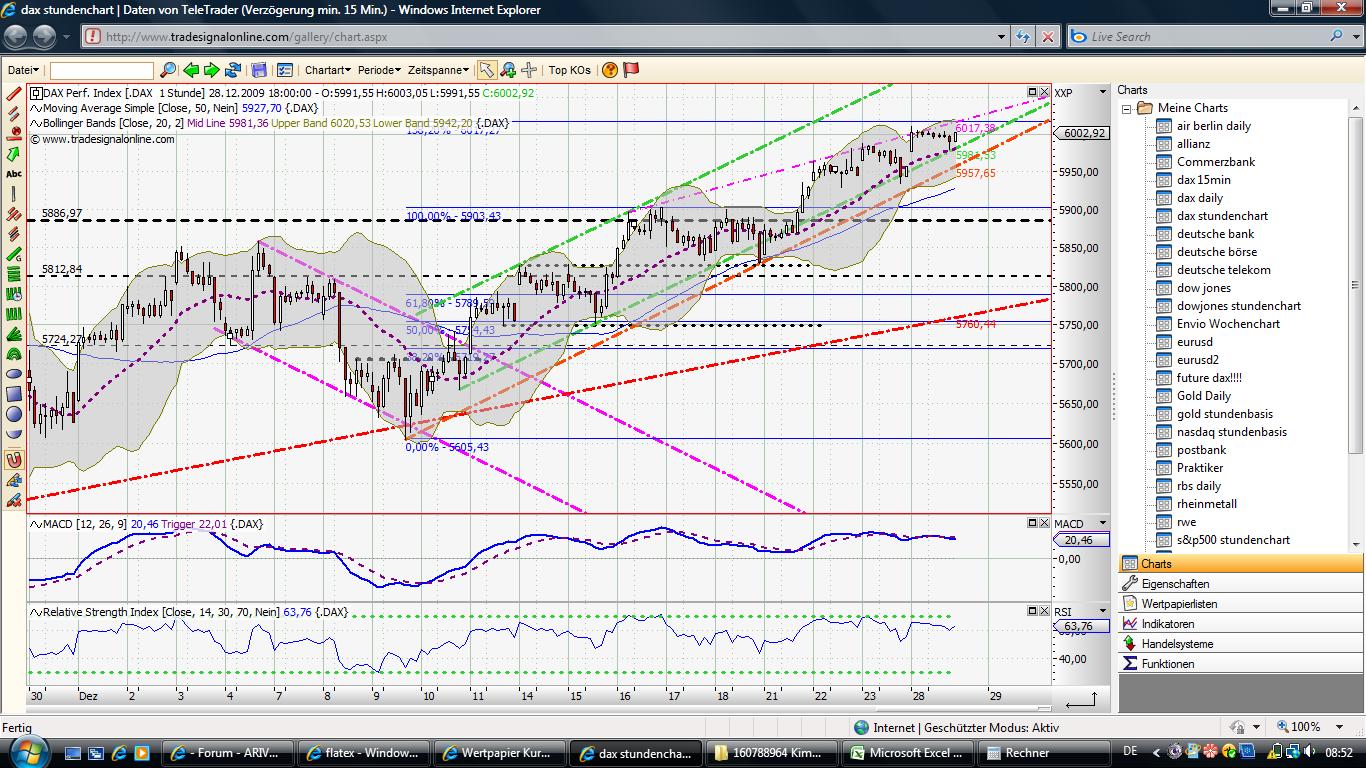The width and height of the screenshot is (1366, 768).
Task: Select the filled rectangle drawing tool
Action: pyautogui.click(x=14, y=394)
